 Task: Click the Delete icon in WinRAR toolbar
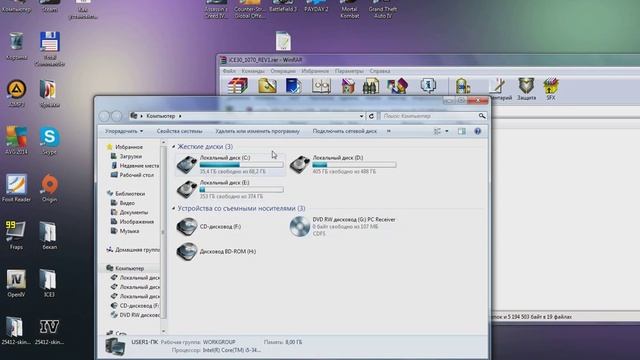(x=348, y=86)
